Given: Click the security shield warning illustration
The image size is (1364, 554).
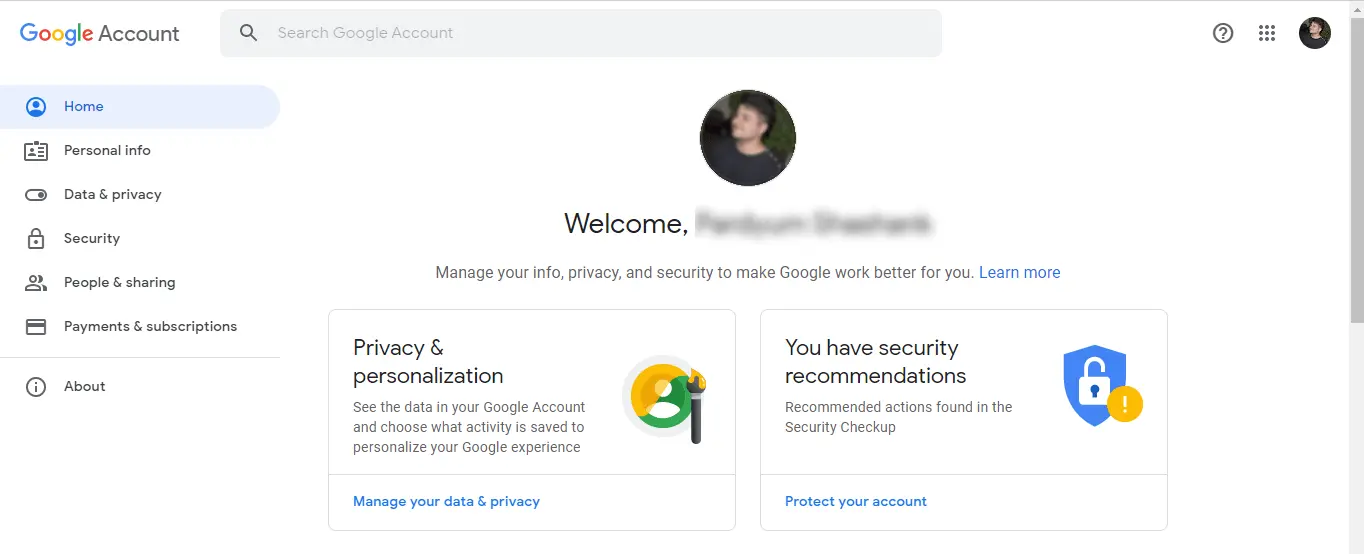Looking at the screenshot, I should point(1101,387).
